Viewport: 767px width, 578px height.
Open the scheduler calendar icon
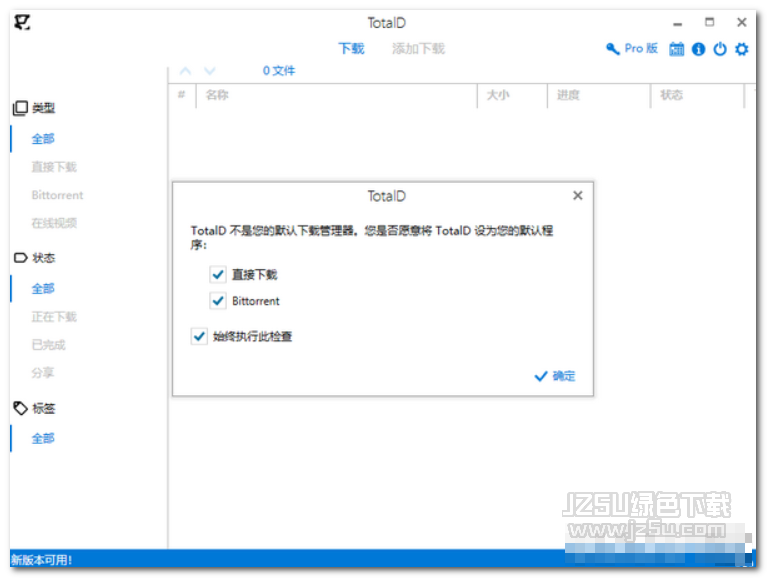pyautogui.click(x=677, y=49)
